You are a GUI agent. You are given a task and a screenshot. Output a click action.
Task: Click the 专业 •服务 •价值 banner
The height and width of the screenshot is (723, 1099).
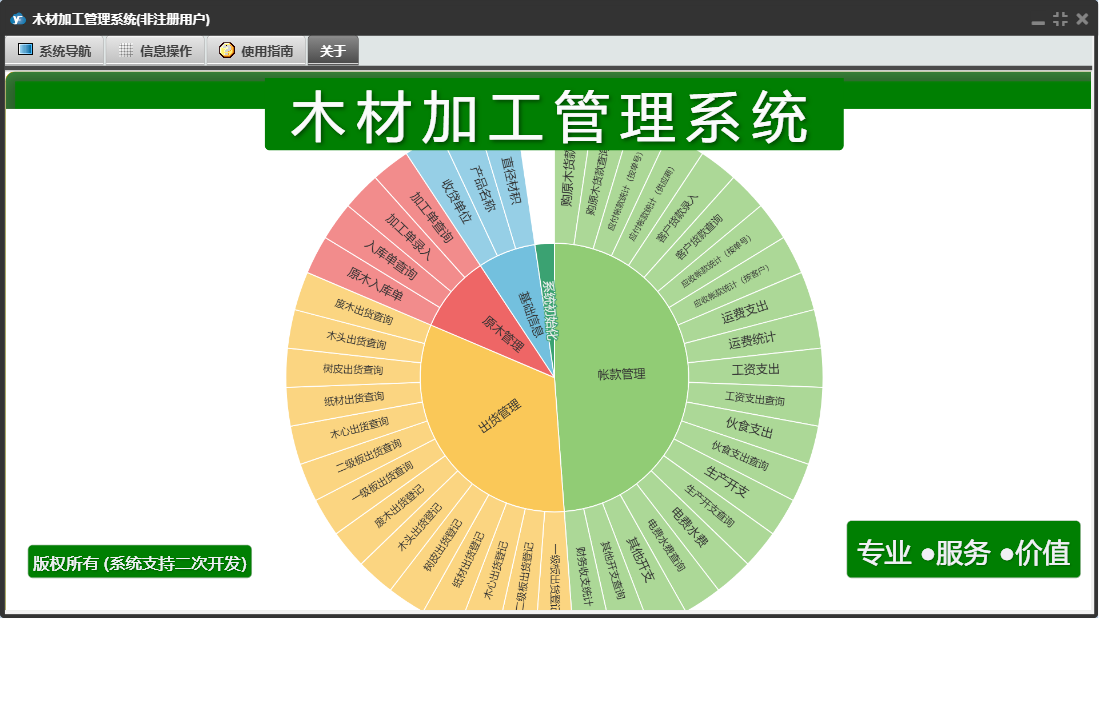tap(963, 550)
